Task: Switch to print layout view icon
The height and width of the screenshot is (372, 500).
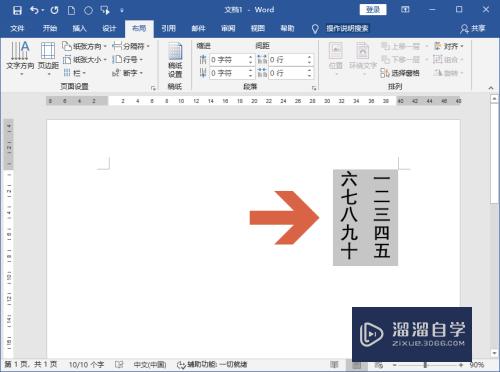Action: click(356, 365)
